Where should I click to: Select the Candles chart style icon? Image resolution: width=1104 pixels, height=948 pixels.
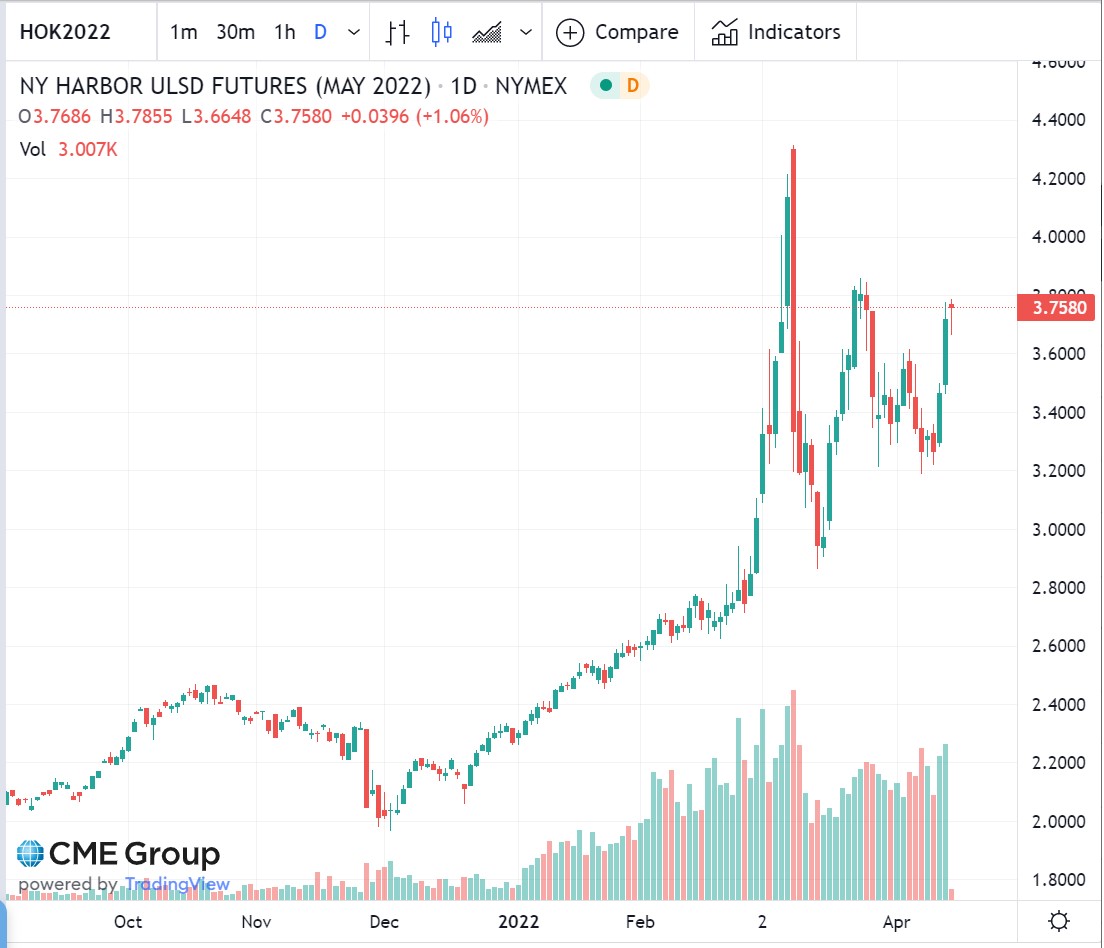click(x=441, y=32)
